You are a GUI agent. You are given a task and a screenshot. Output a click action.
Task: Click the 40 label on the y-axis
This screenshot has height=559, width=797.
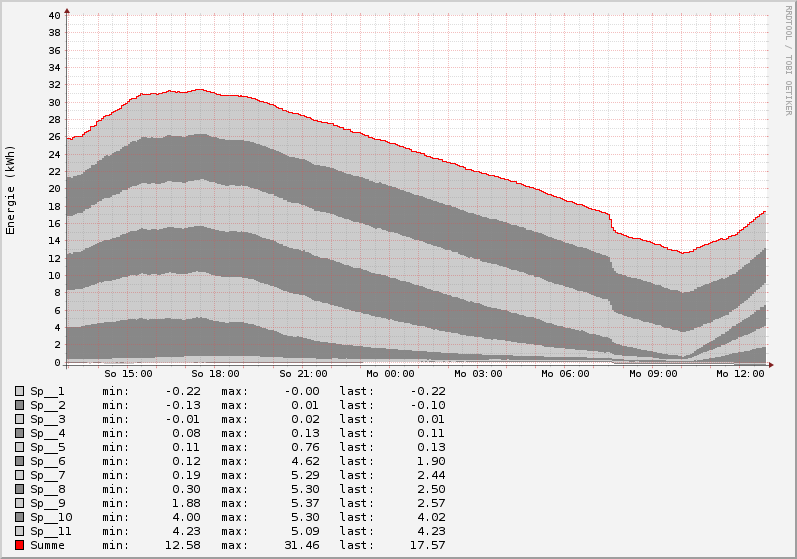point(54,15)
